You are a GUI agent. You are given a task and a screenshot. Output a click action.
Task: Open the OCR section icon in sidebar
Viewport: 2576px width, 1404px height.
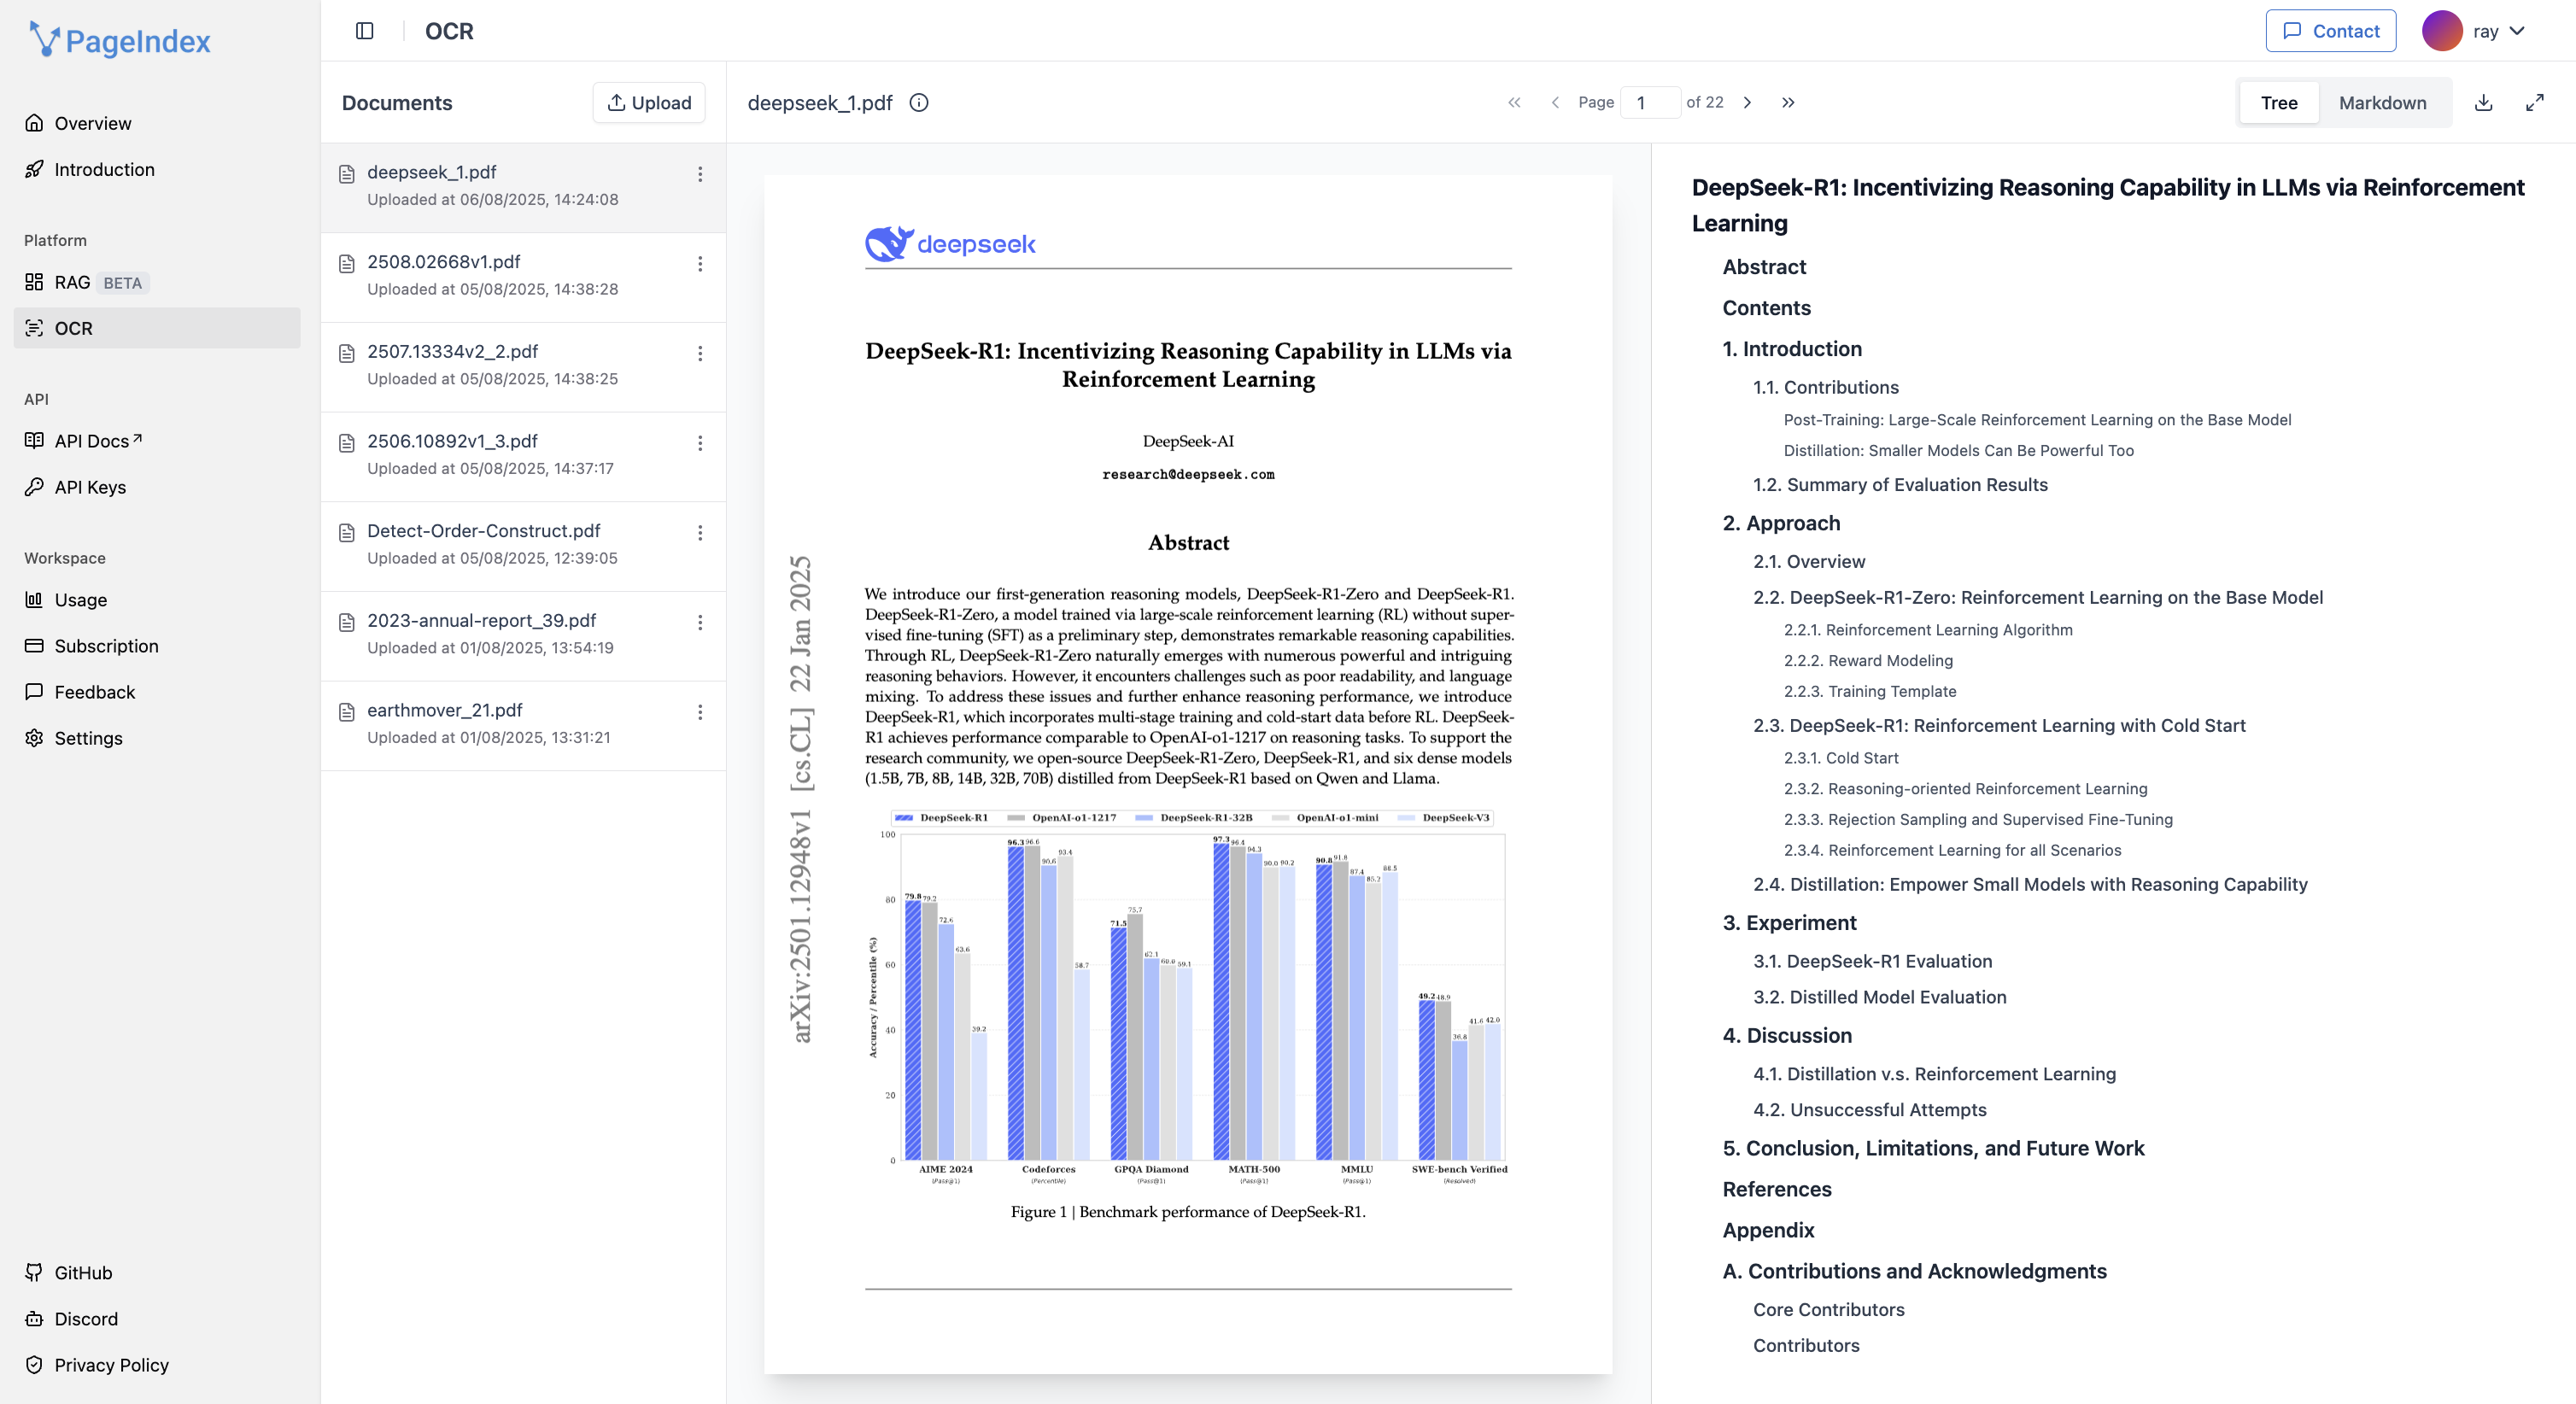[x=35, y=328]
